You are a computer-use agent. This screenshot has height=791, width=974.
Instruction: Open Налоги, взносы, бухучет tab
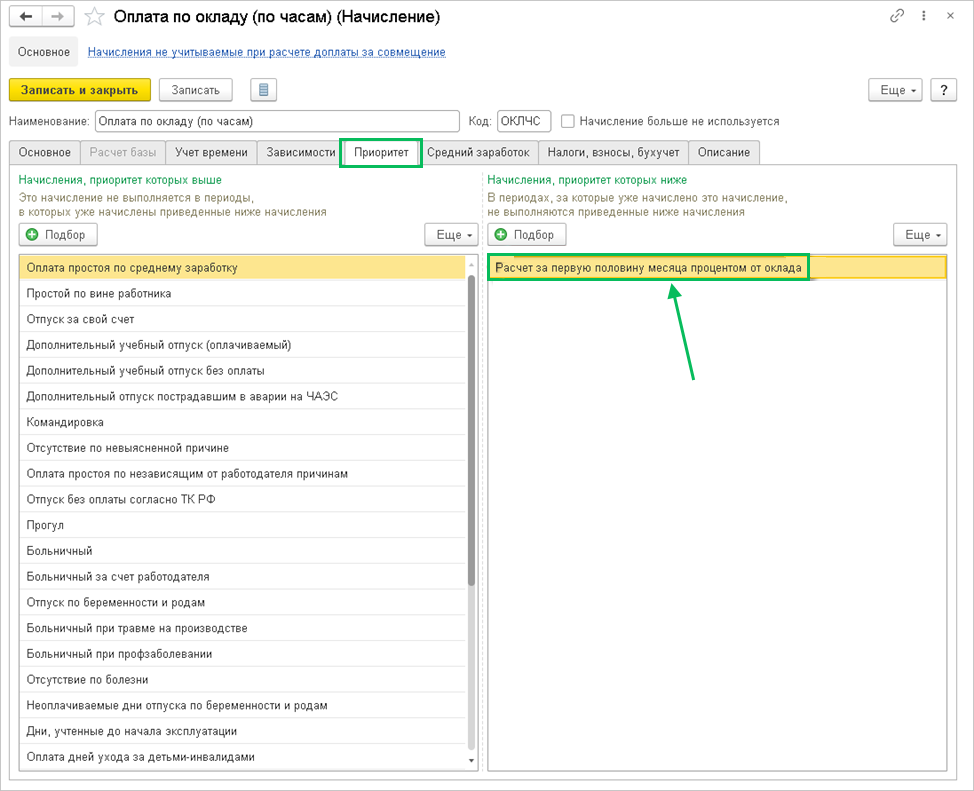613,152
